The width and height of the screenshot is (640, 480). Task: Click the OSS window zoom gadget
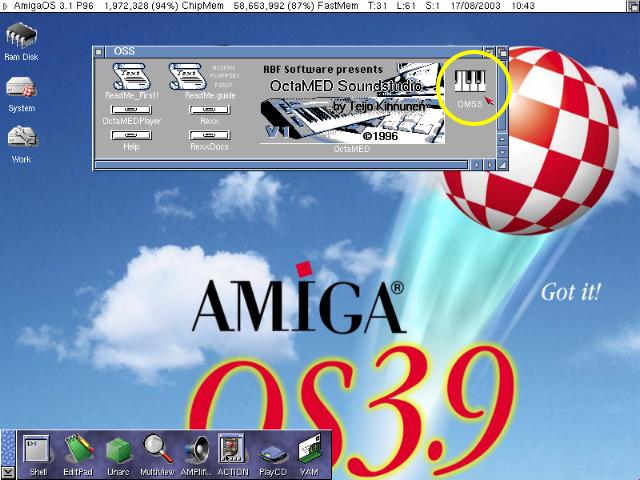coord(489,52)
